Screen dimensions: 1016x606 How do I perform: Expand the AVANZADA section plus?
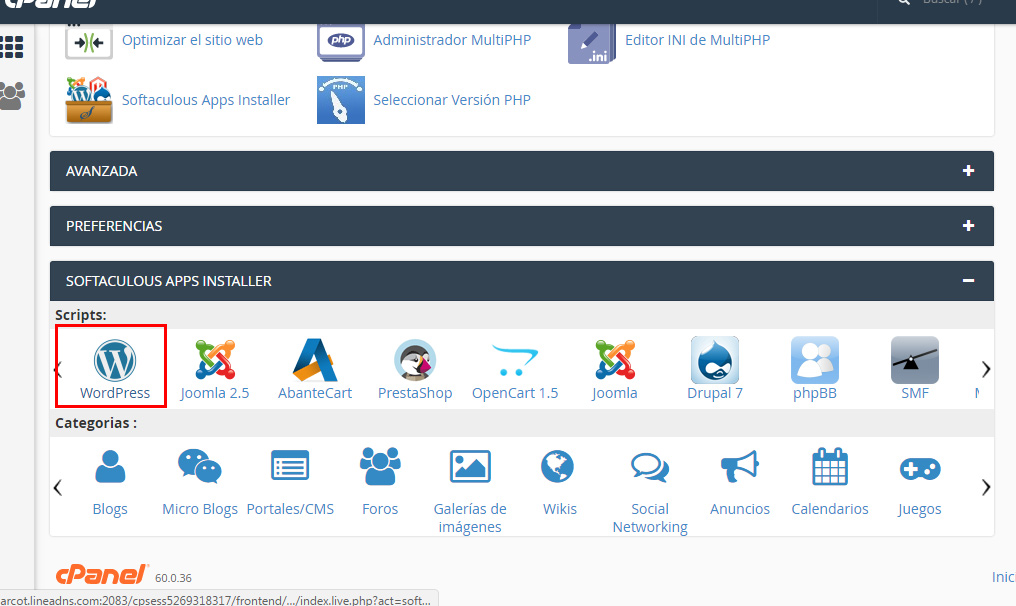coord(969,170)
